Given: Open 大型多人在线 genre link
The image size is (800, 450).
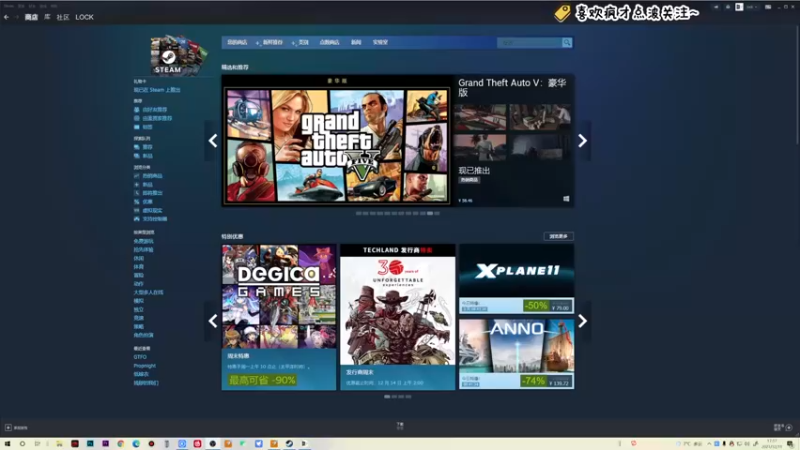Looking at the screenshot, I should [148, 292].
